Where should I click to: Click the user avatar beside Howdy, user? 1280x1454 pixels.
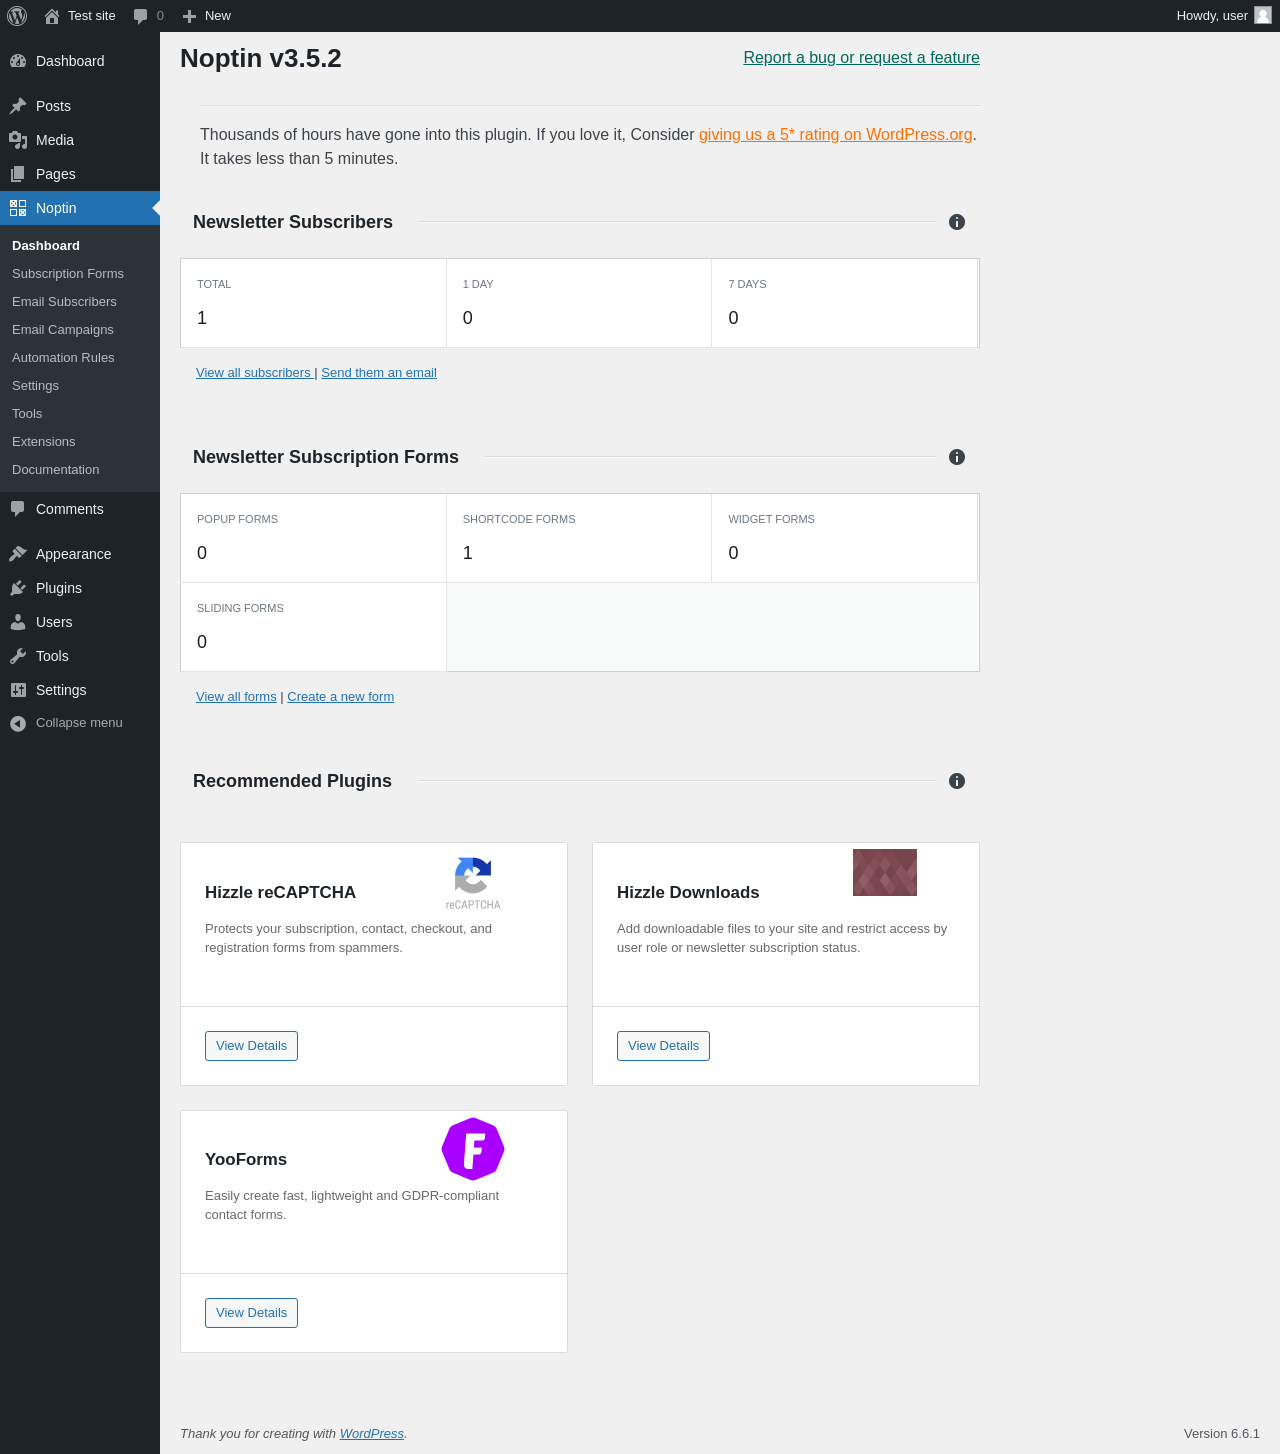coord(1263,15)
